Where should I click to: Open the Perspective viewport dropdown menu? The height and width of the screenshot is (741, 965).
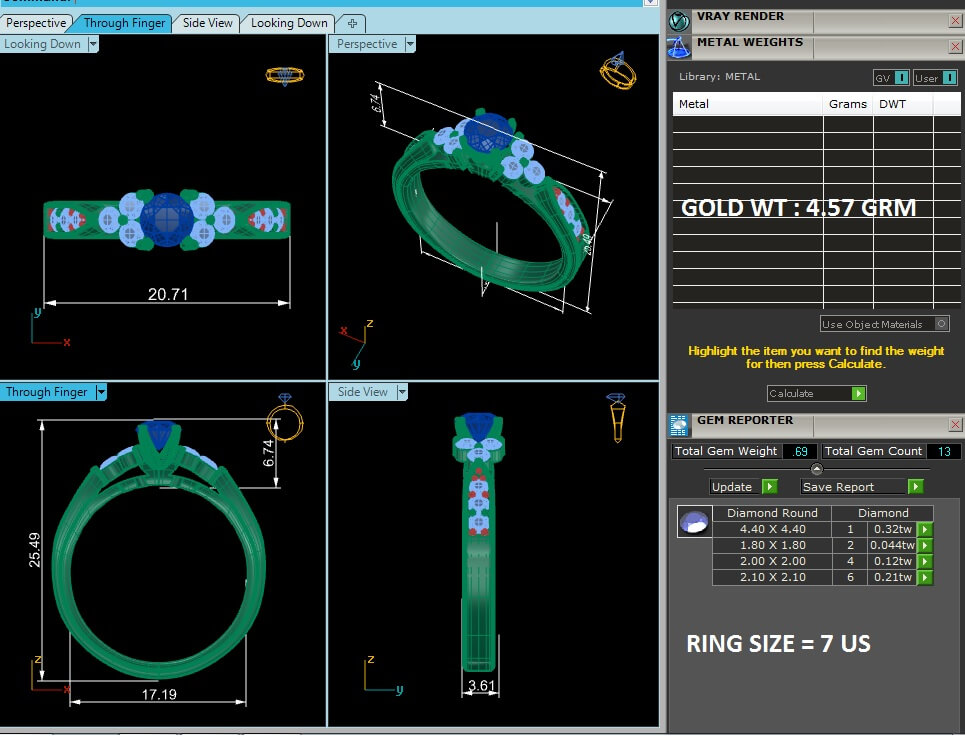point(409,44)
